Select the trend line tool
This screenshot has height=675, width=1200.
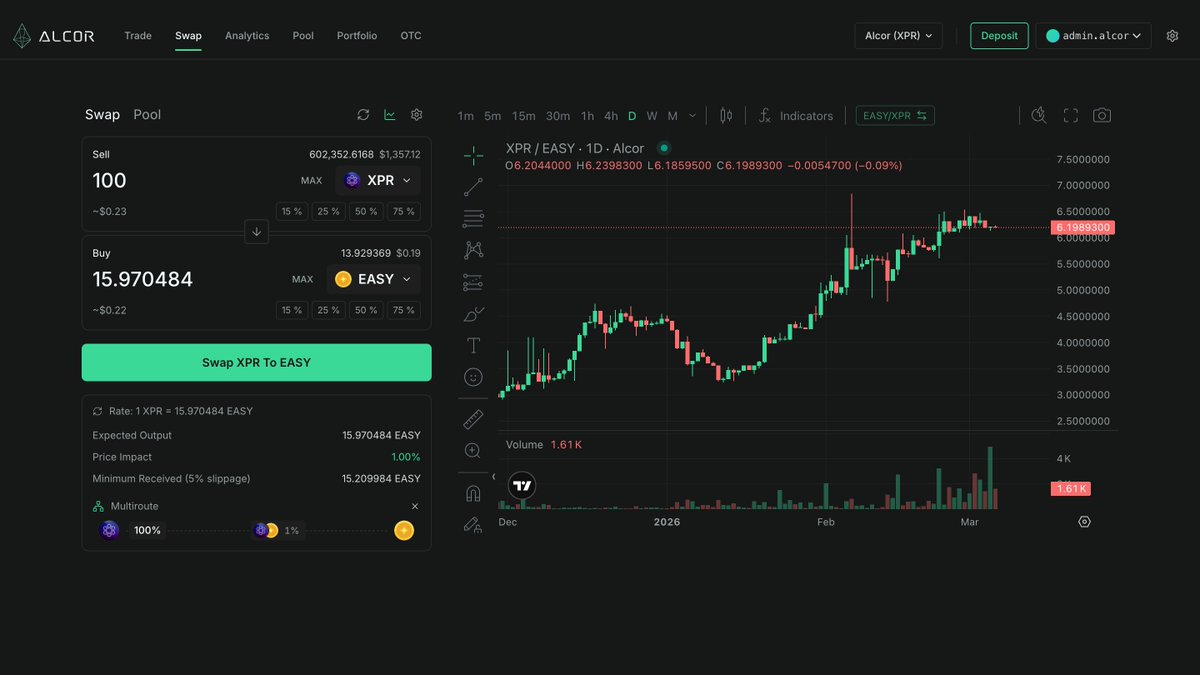coord(474,187)
